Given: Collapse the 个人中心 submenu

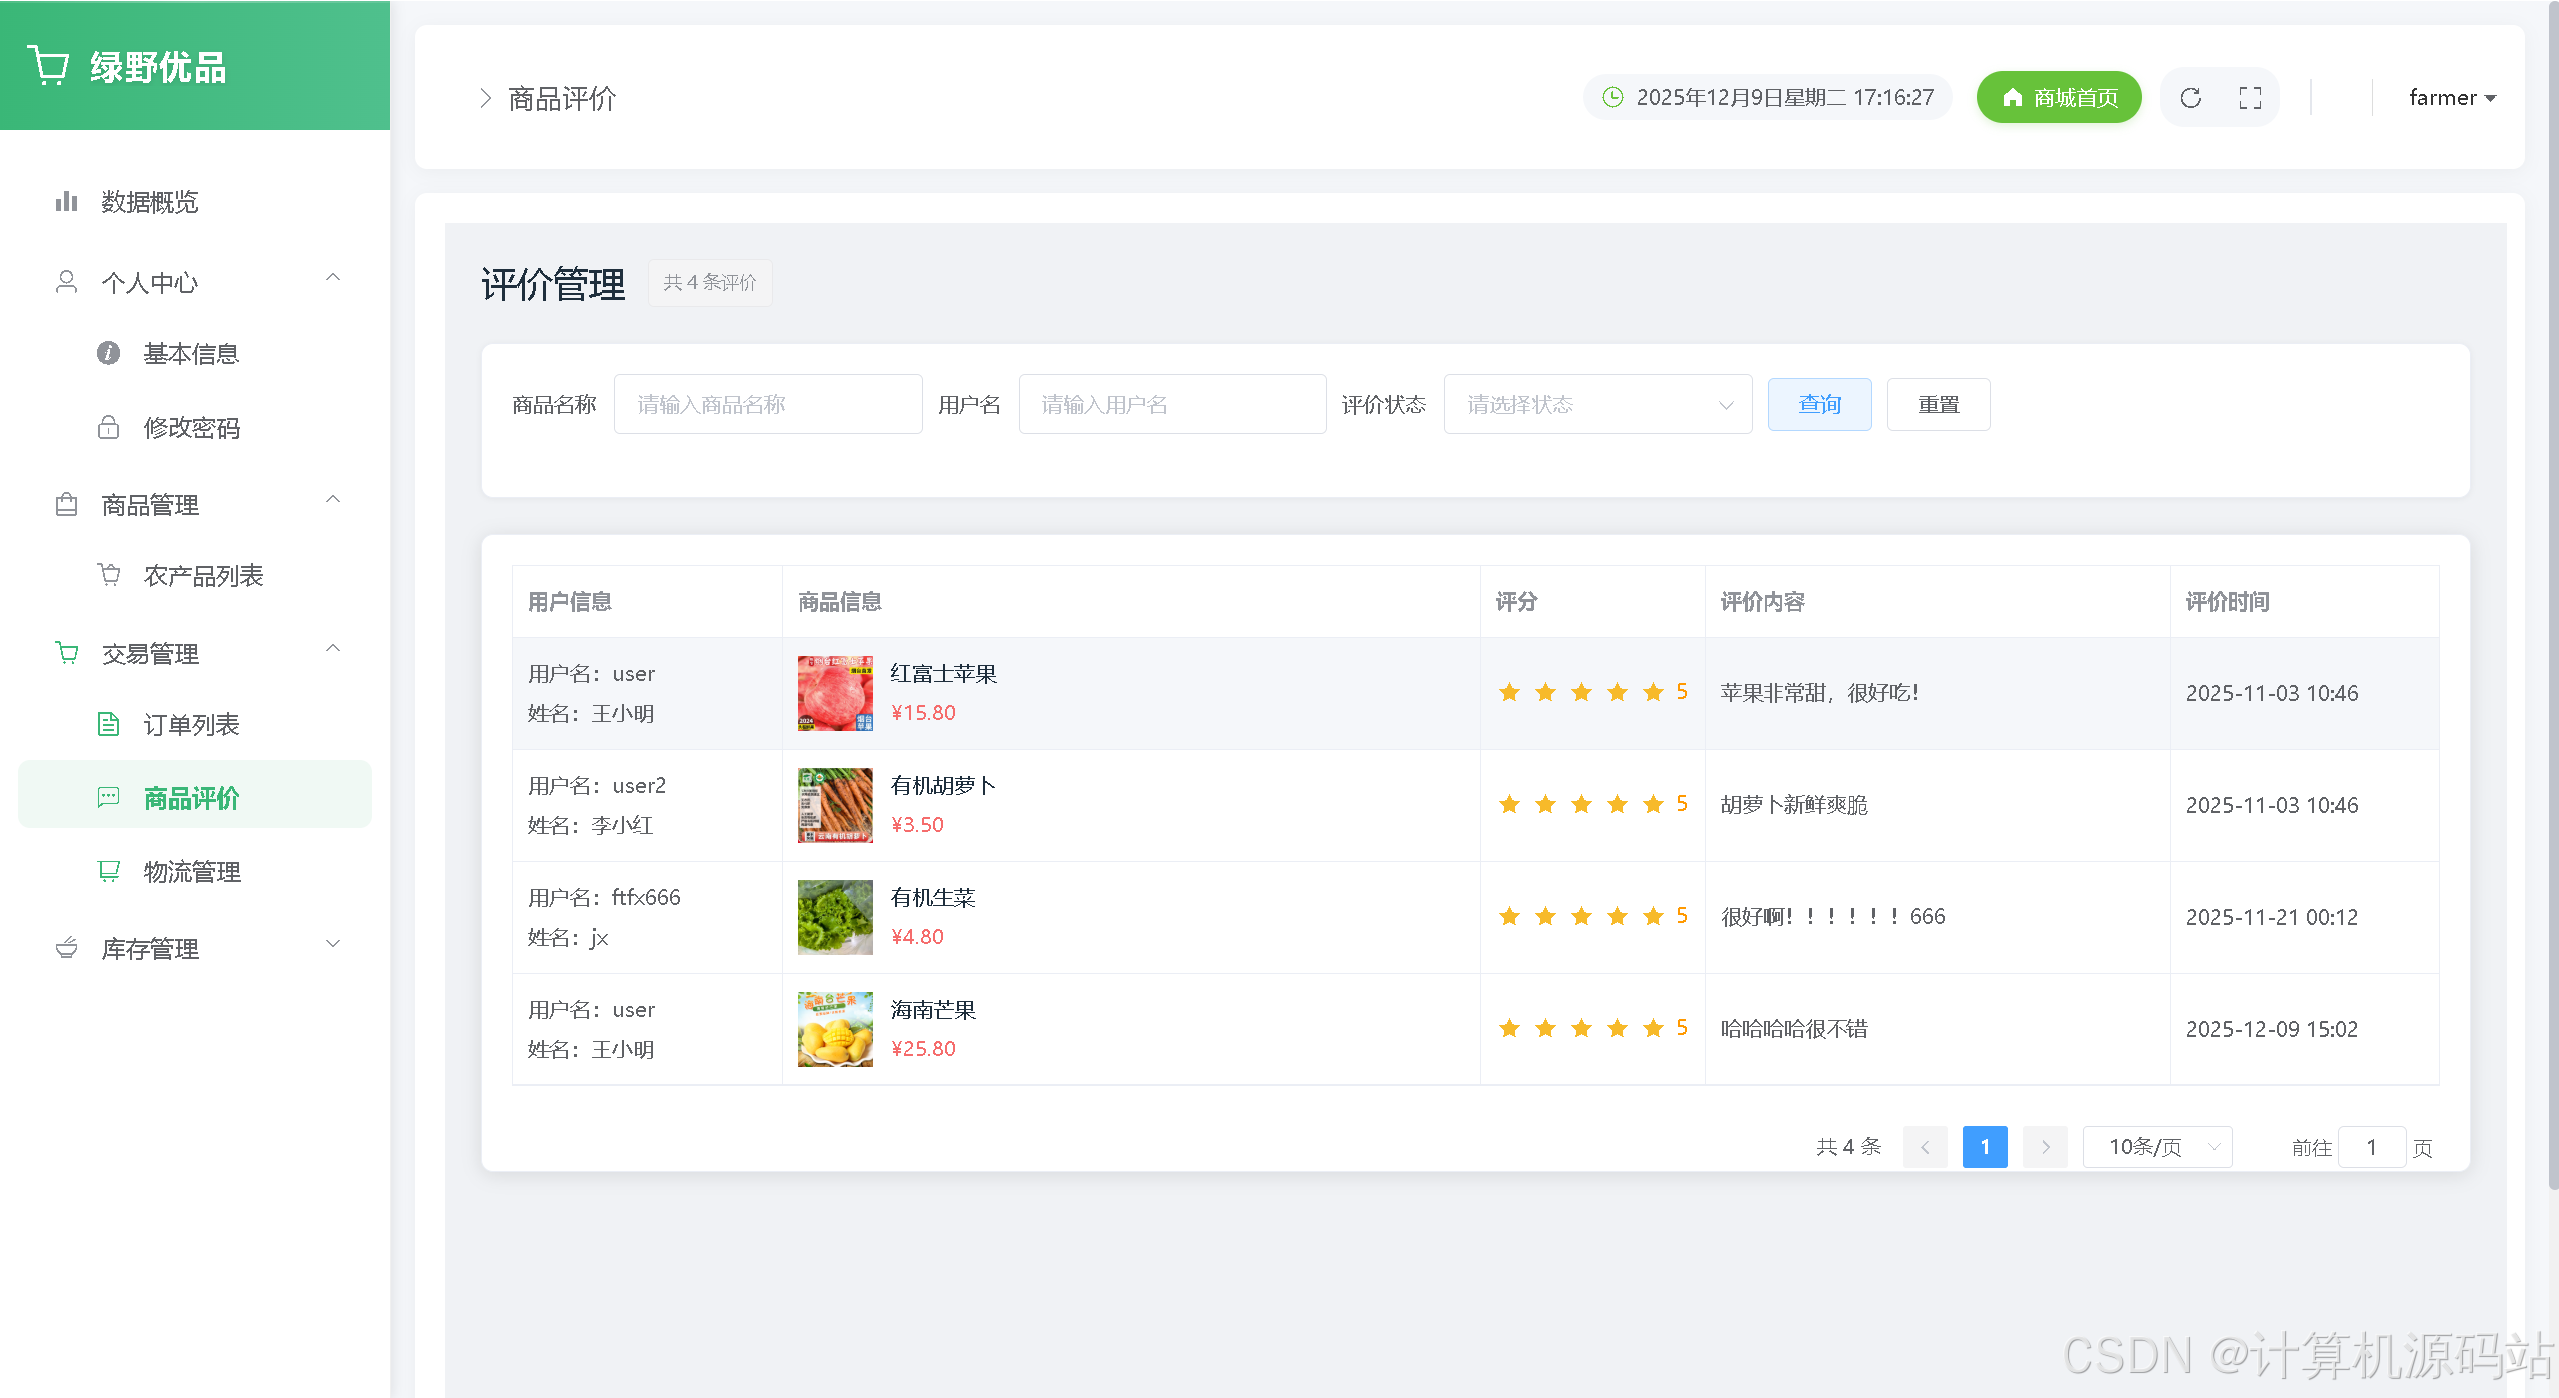Looking at the screenshot, I should pos(333,278).
